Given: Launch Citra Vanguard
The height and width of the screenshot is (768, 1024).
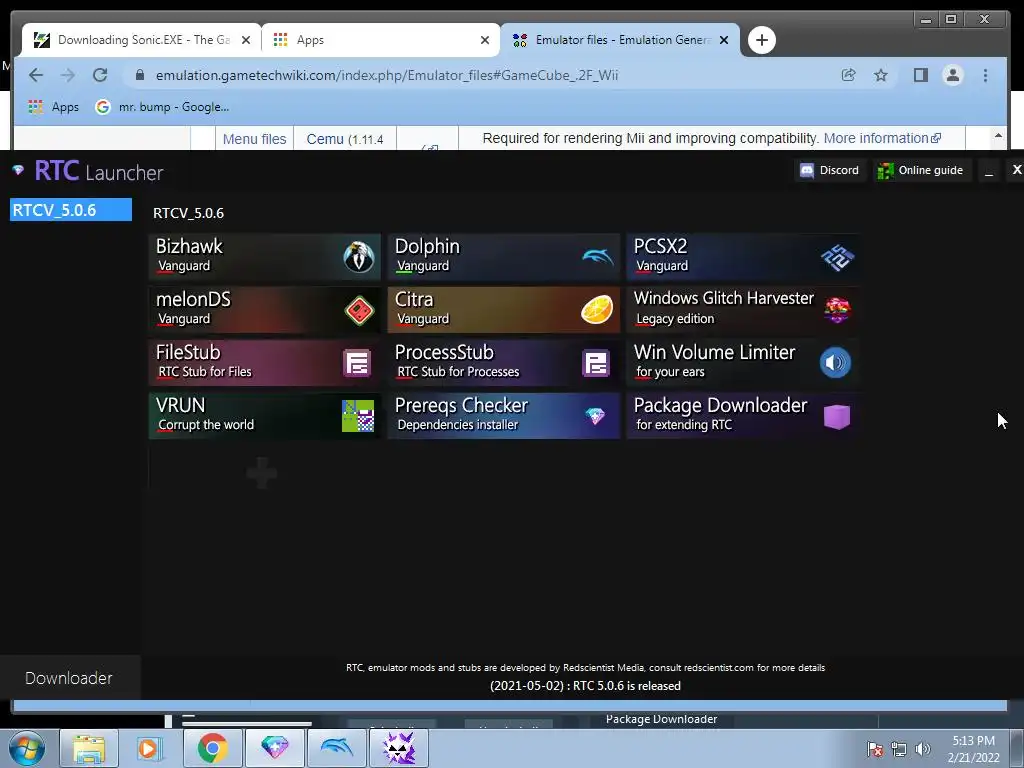Looking at the screenshot, I should pos(504,310).
